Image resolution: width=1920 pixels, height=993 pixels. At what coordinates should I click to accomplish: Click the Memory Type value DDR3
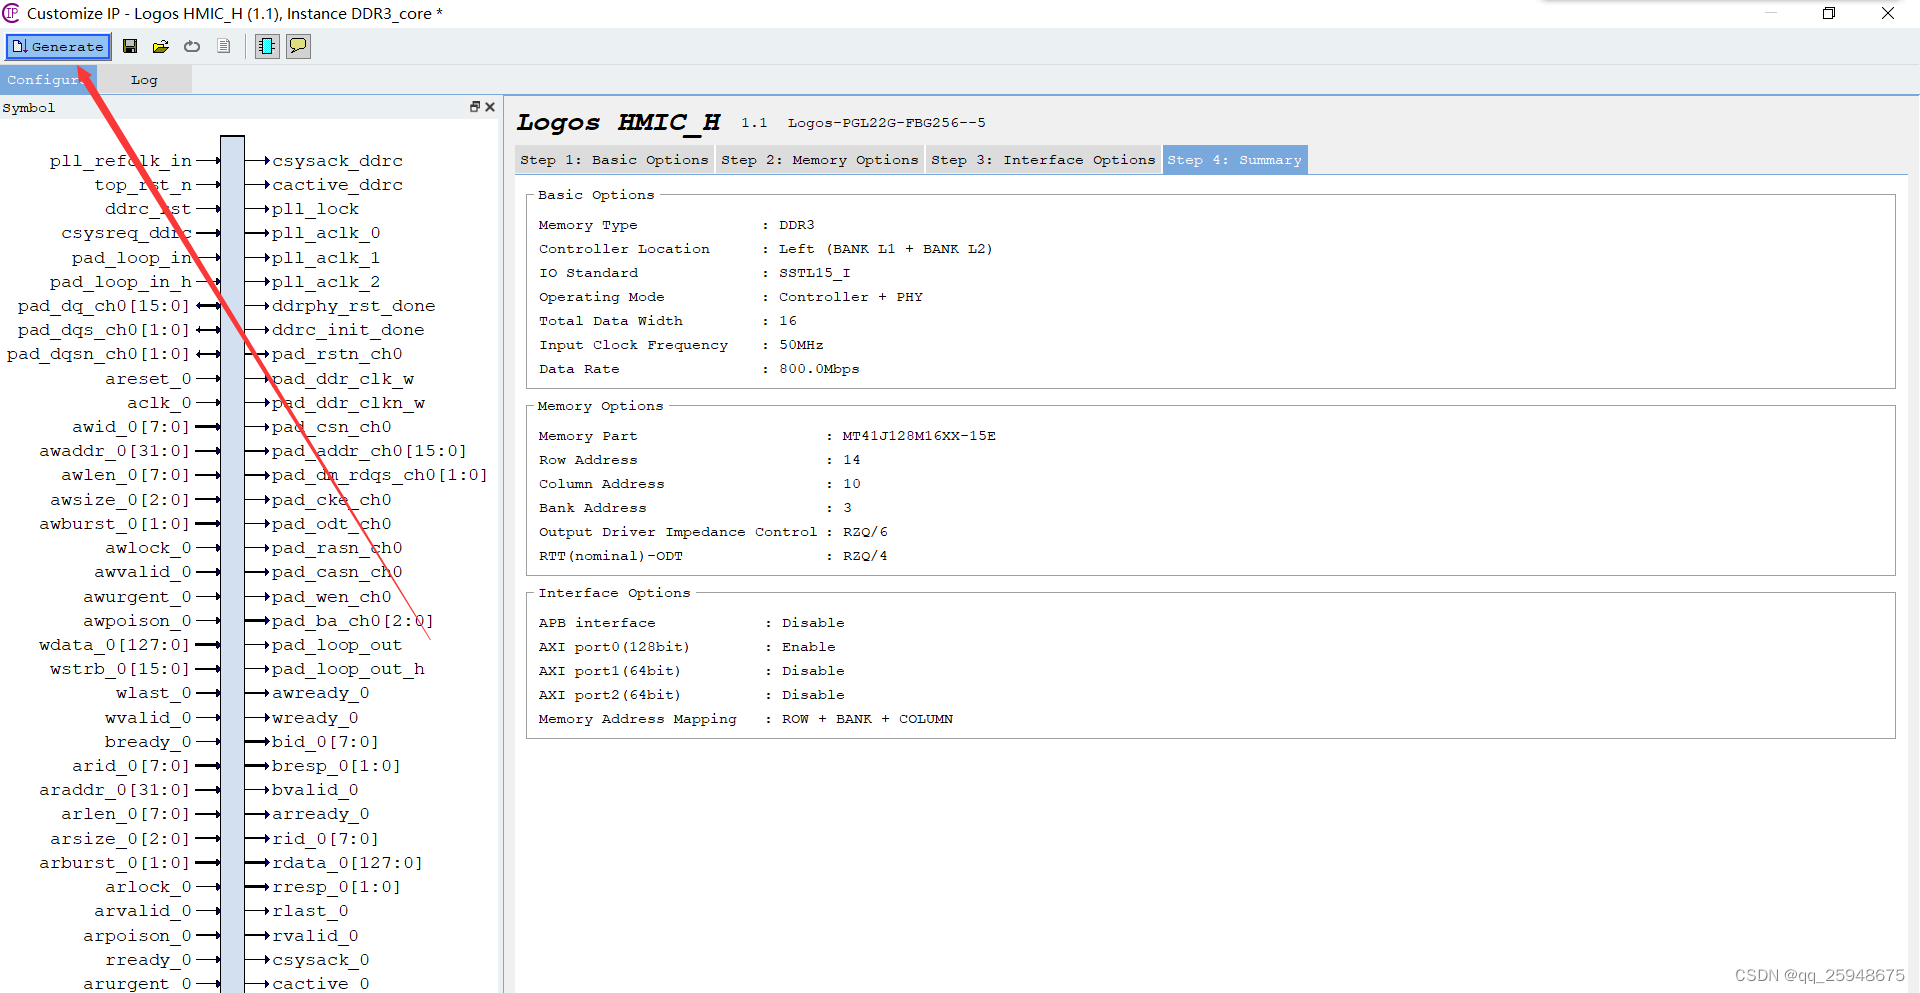[x=797, y=225]
